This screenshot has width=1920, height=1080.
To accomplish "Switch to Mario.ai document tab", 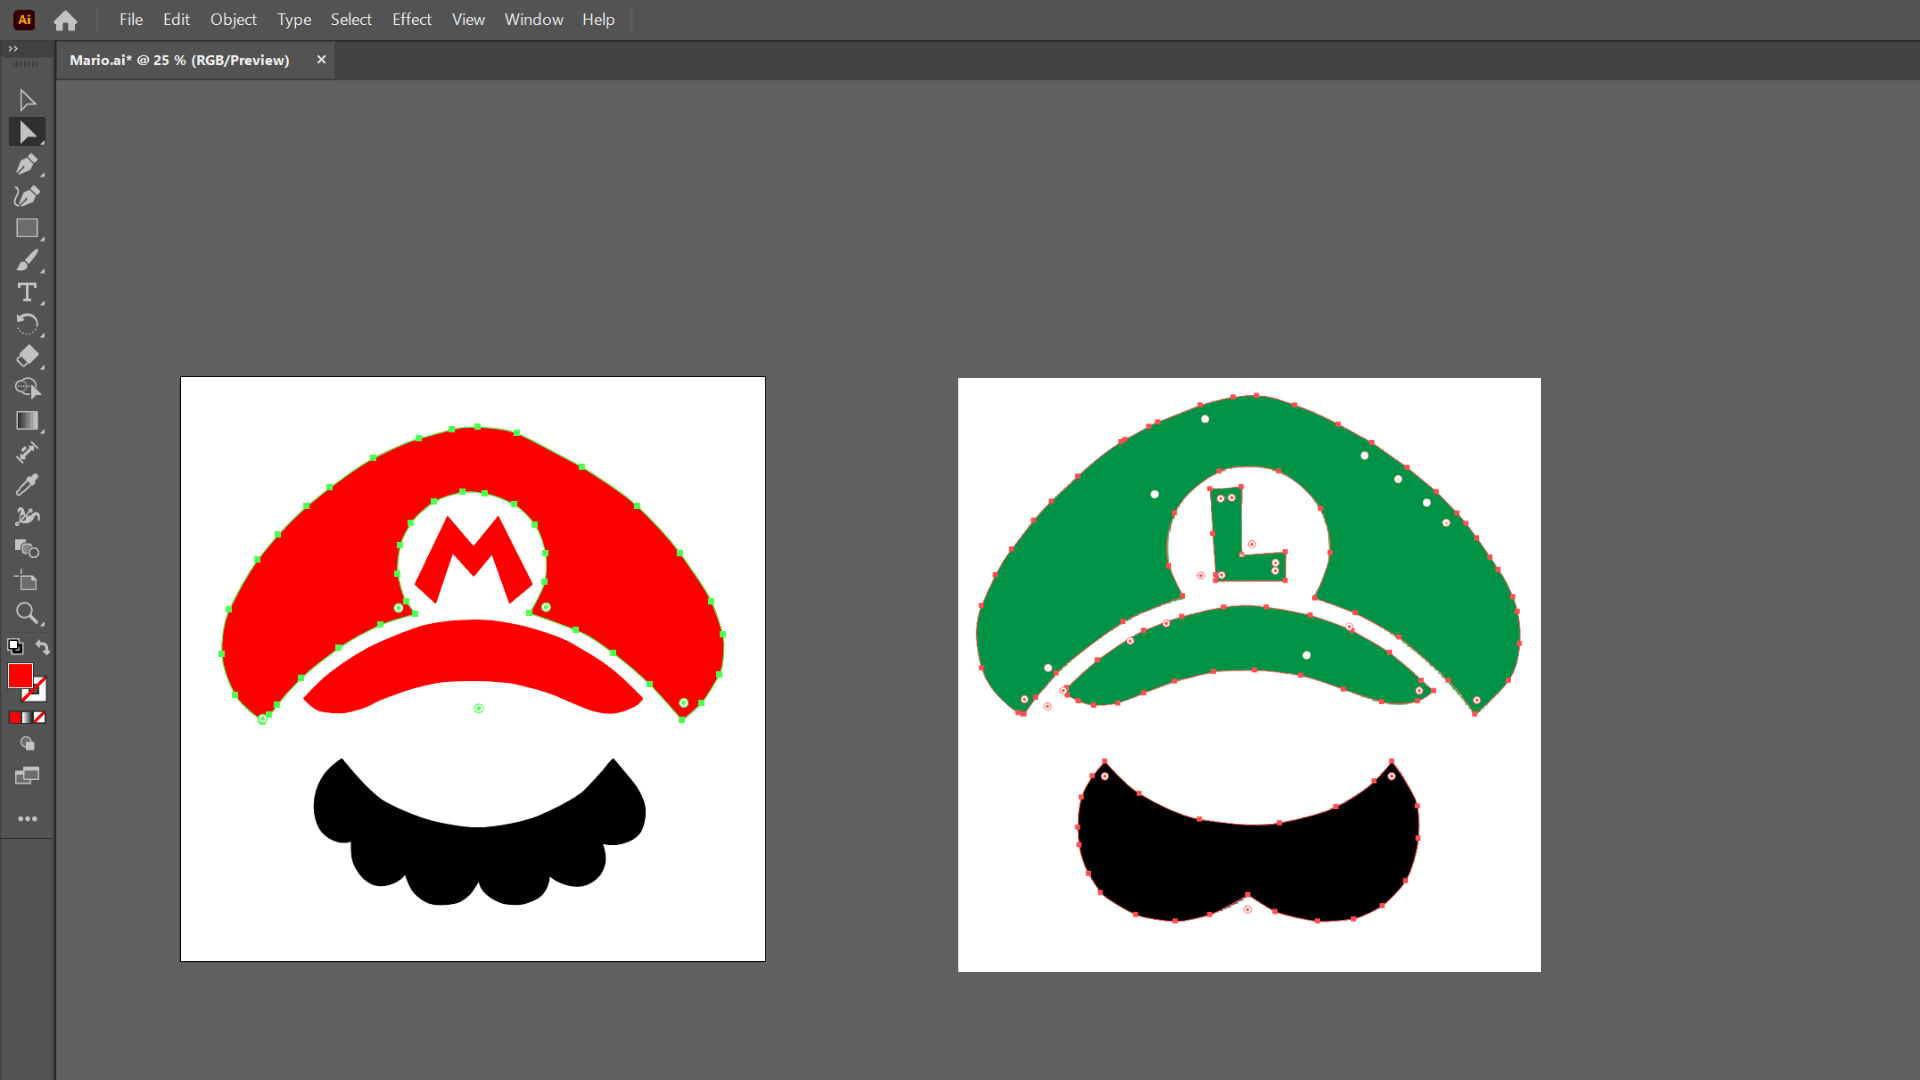I will click(x=180, y=60).
